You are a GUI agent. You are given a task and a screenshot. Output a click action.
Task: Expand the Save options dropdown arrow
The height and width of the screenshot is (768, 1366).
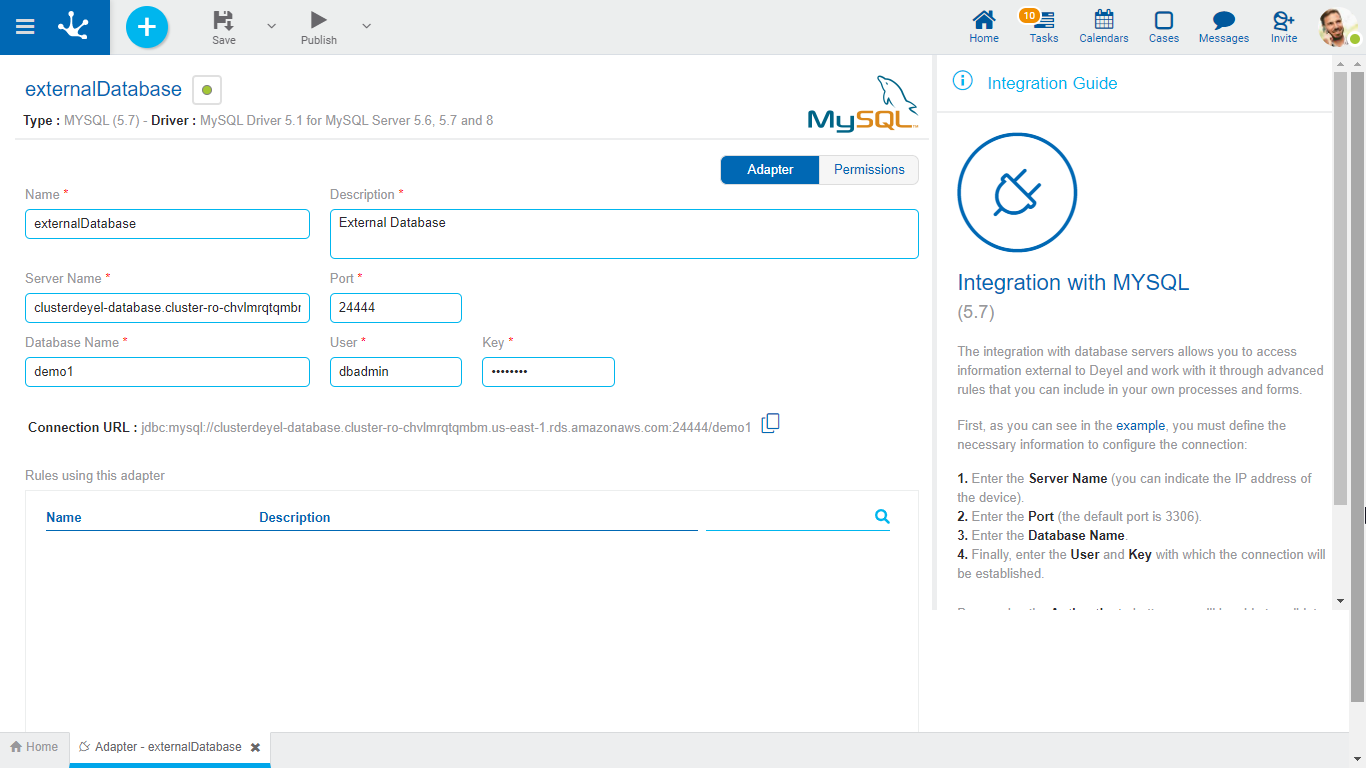271,26
